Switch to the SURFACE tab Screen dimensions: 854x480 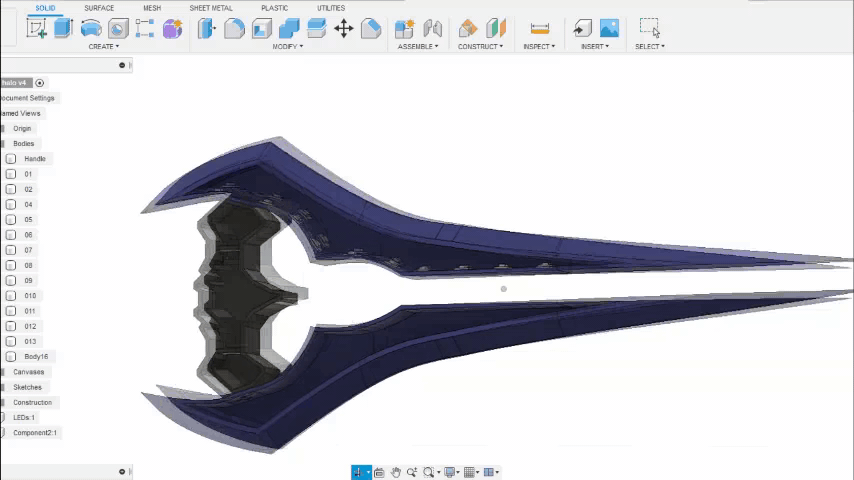(x=99, y=8)
